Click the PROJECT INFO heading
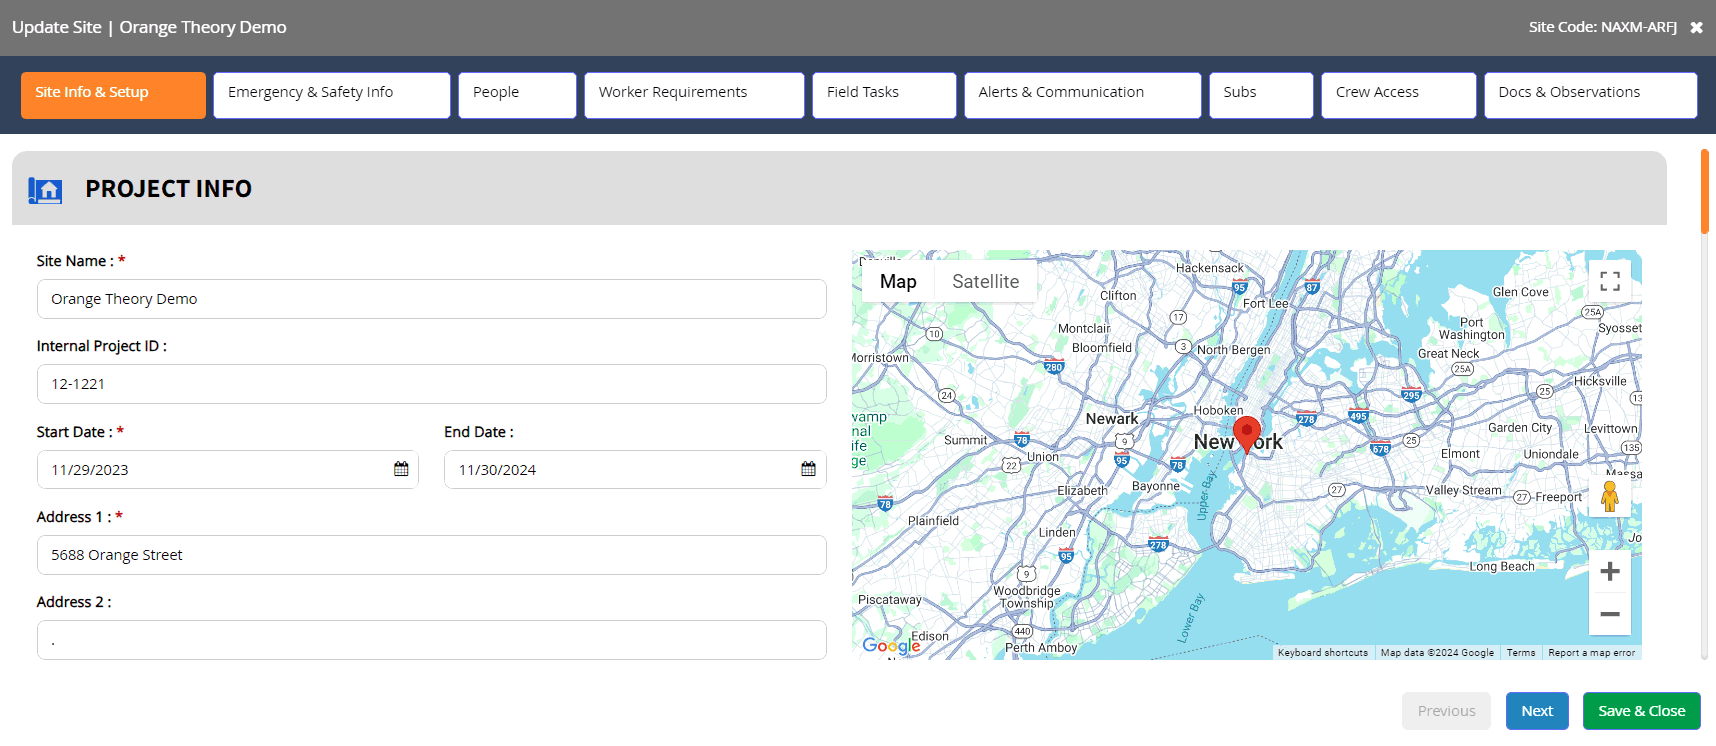This screenshot has width=1716, height=746. click(x=168, y=189)
